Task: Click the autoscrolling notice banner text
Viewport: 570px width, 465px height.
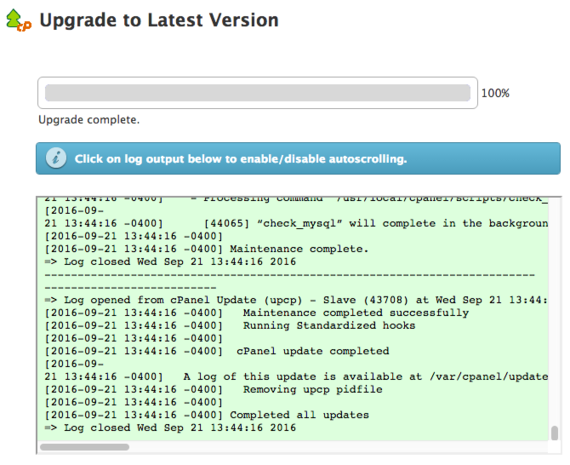Action: [241, 159]
